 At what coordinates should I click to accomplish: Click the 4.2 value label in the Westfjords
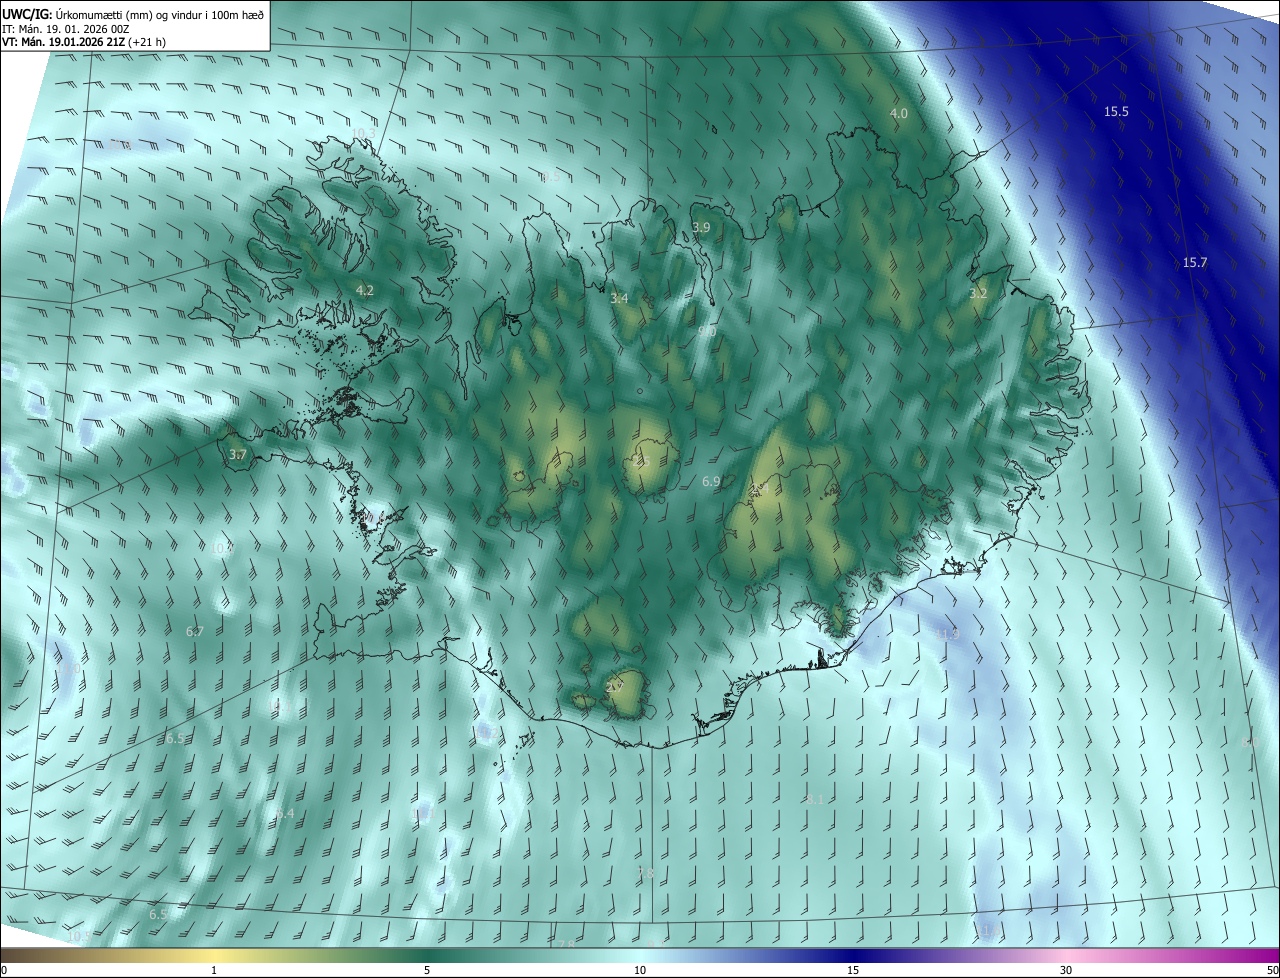pyautogui.click(x=365, y=290)
